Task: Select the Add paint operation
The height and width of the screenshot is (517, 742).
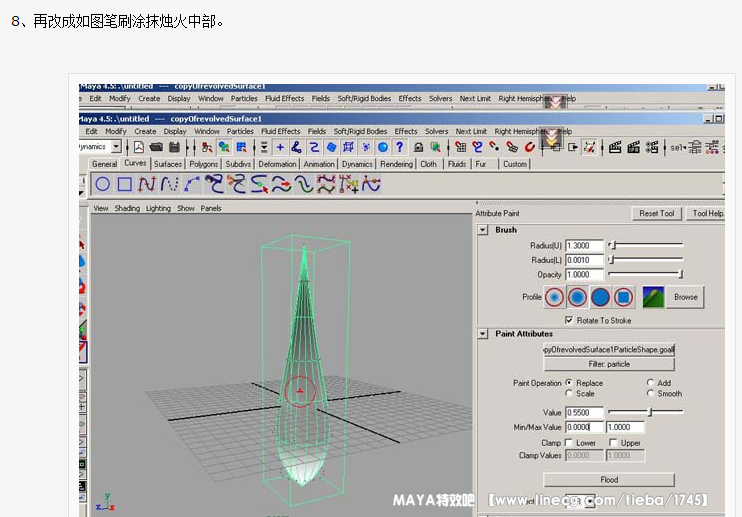Action: pos(651,383)
